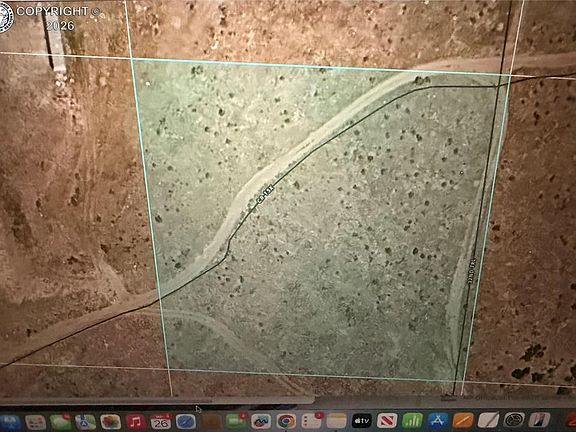The width and height of the screenshot is (576, 432).
Task: Open the News app in the Dock
Action: coord(387,420)
